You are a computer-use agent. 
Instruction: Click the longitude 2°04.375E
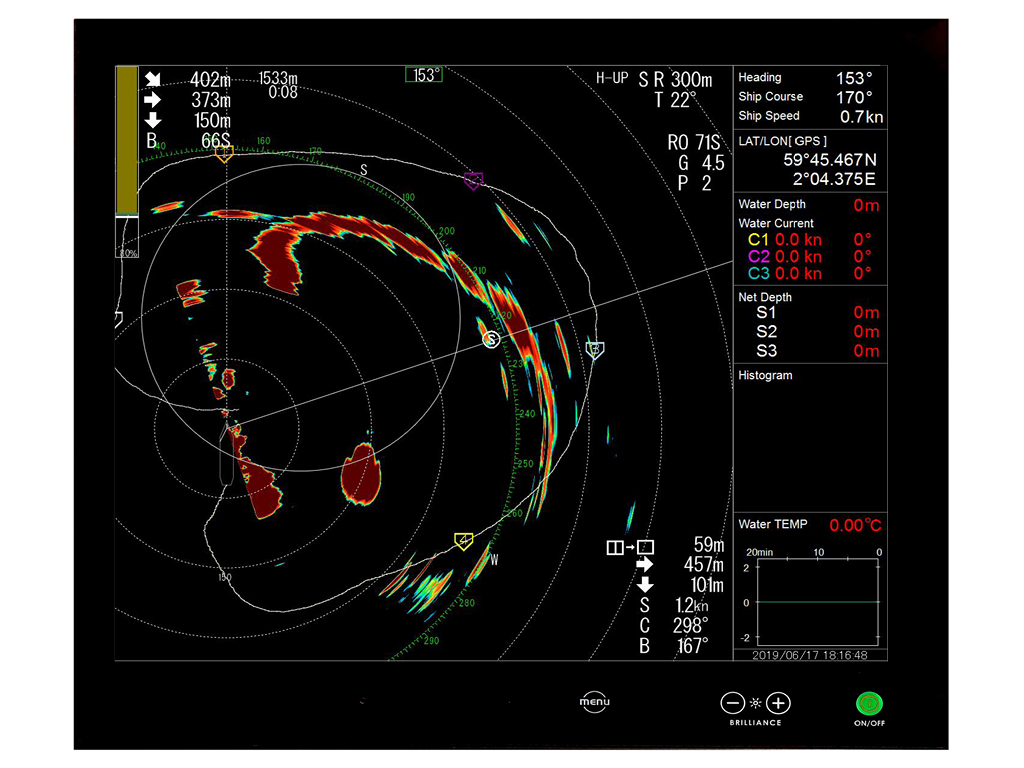pos(834,179)
